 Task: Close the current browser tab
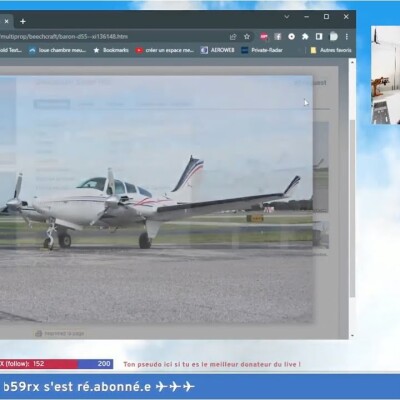click(x=6, y=21)
